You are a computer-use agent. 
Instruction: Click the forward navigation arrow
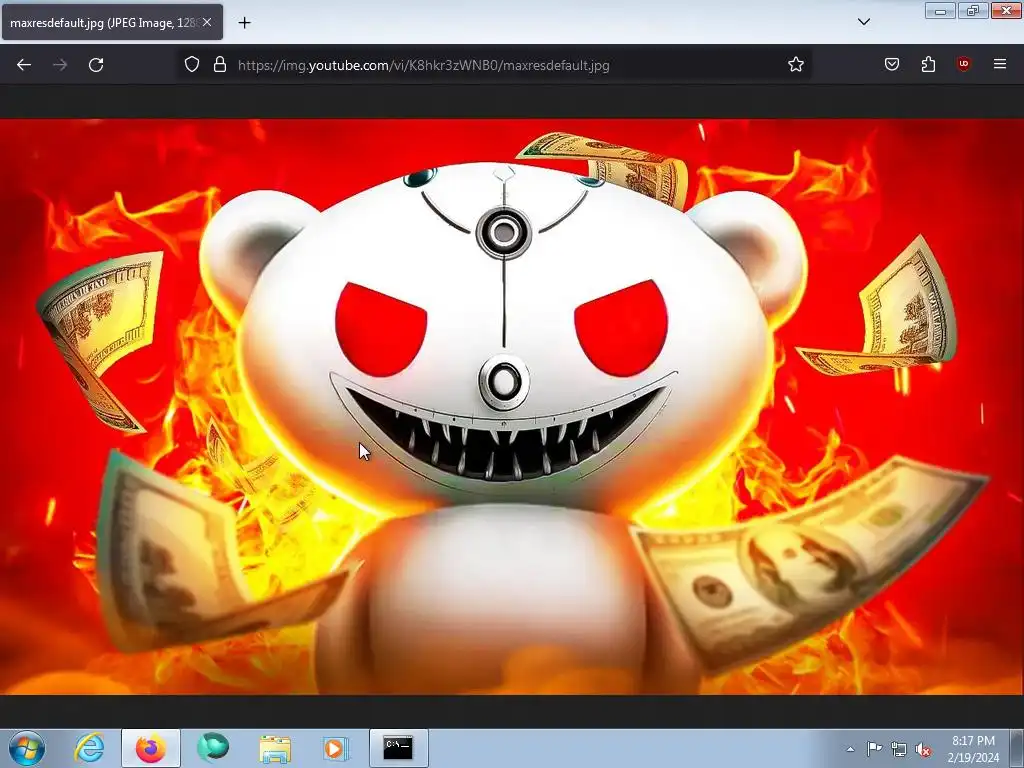60,65
